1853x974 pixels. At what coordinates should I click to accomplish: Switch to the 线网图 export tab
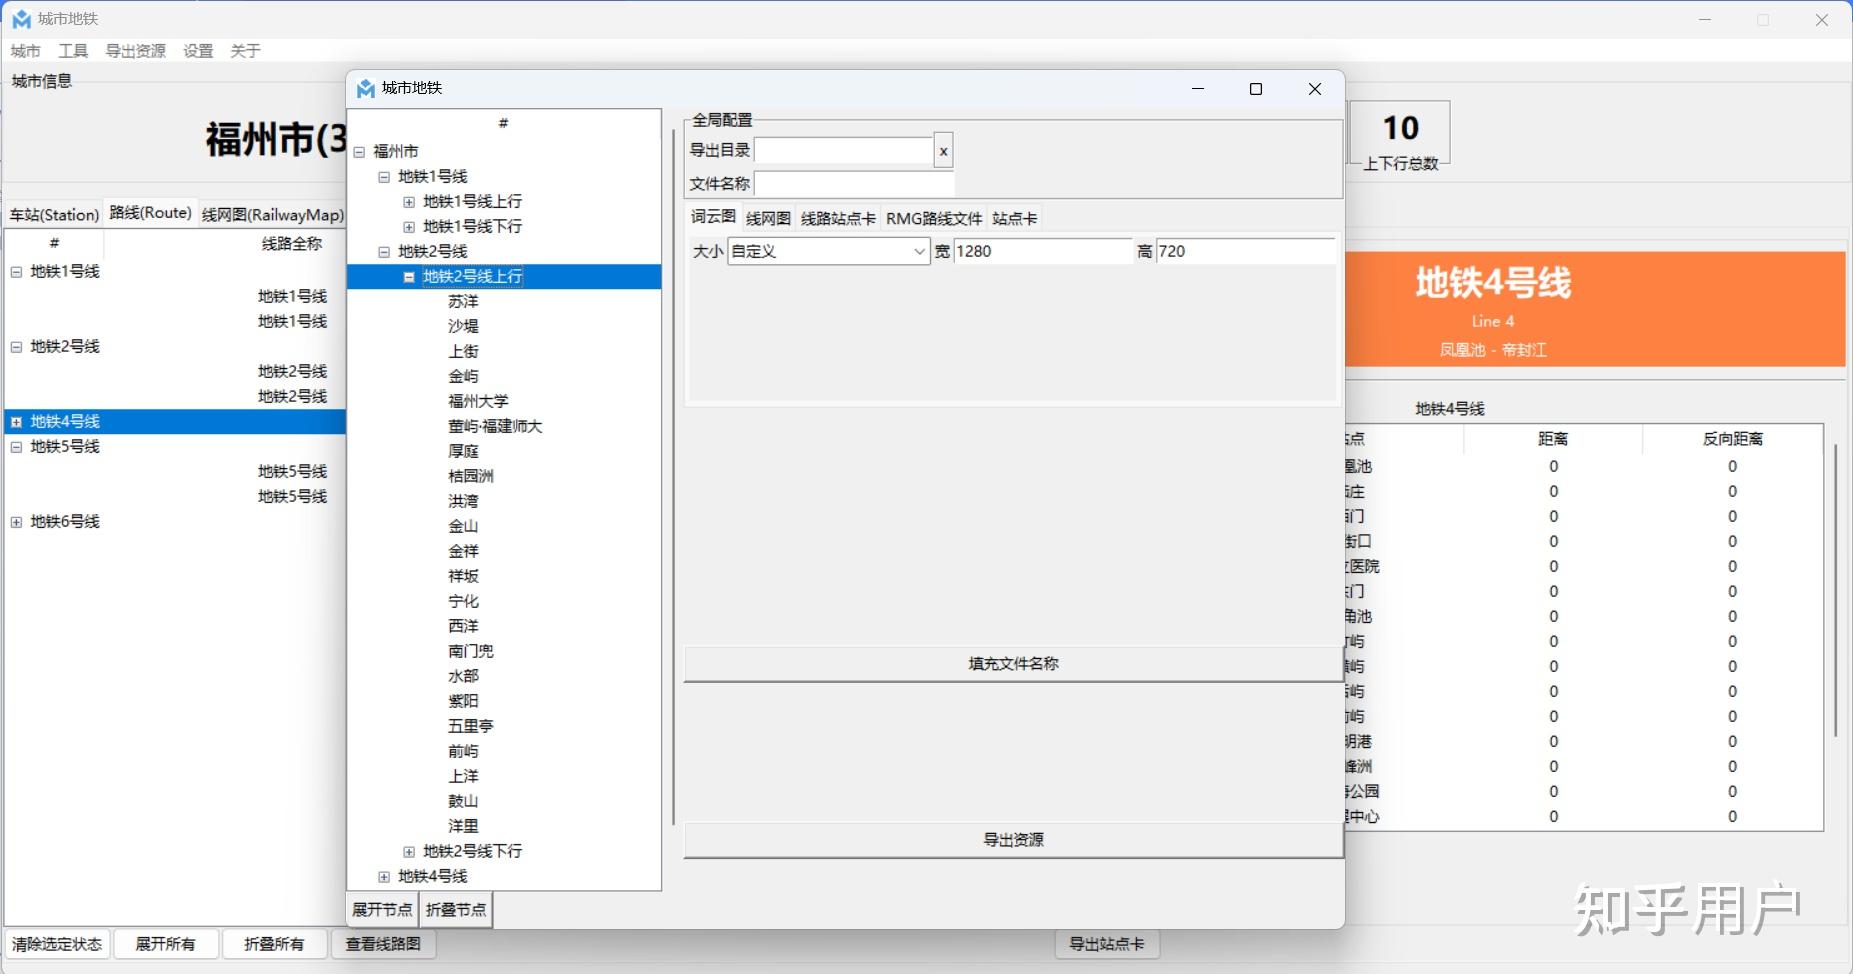767,217
